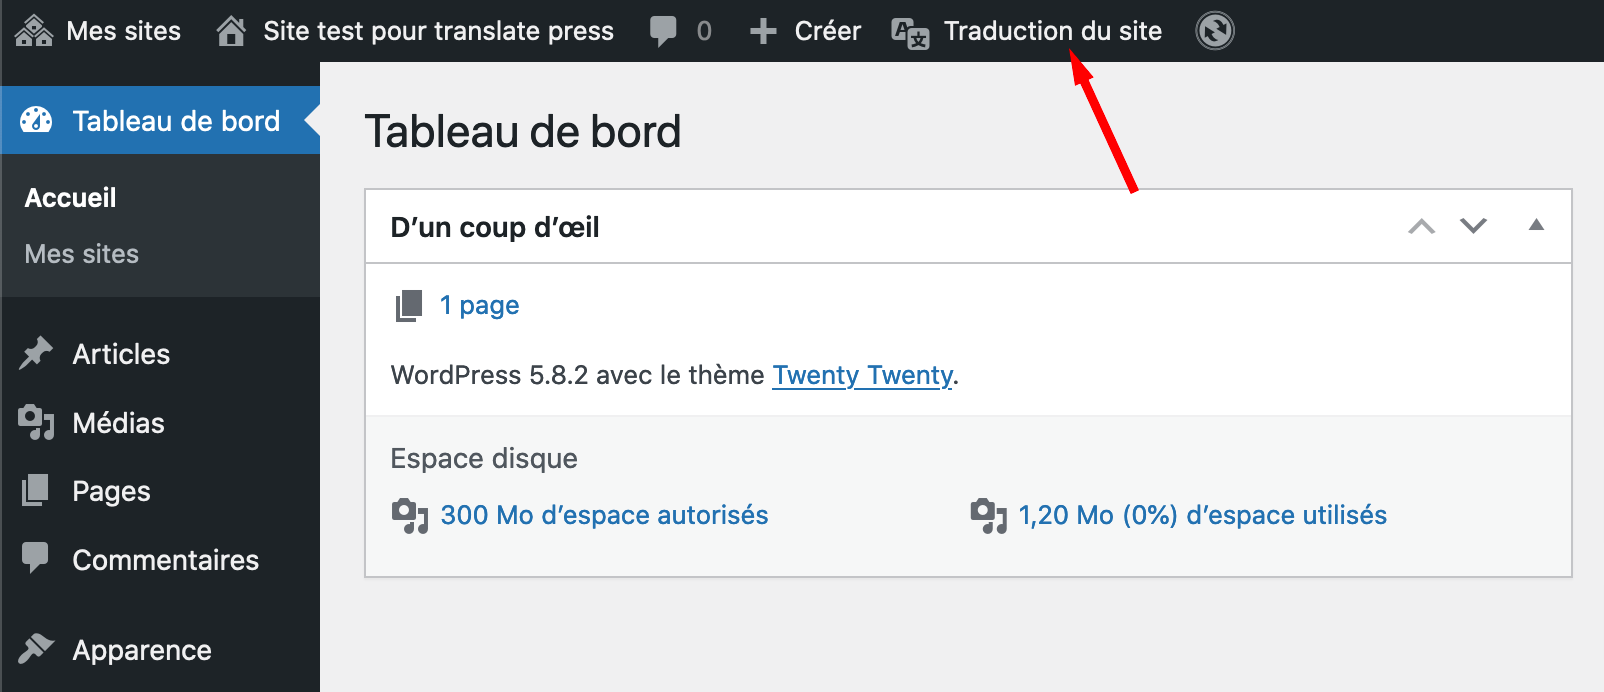Click the Apparence paintbrush icon
This screenshot has height=692, width=1604.
point(36,649)
